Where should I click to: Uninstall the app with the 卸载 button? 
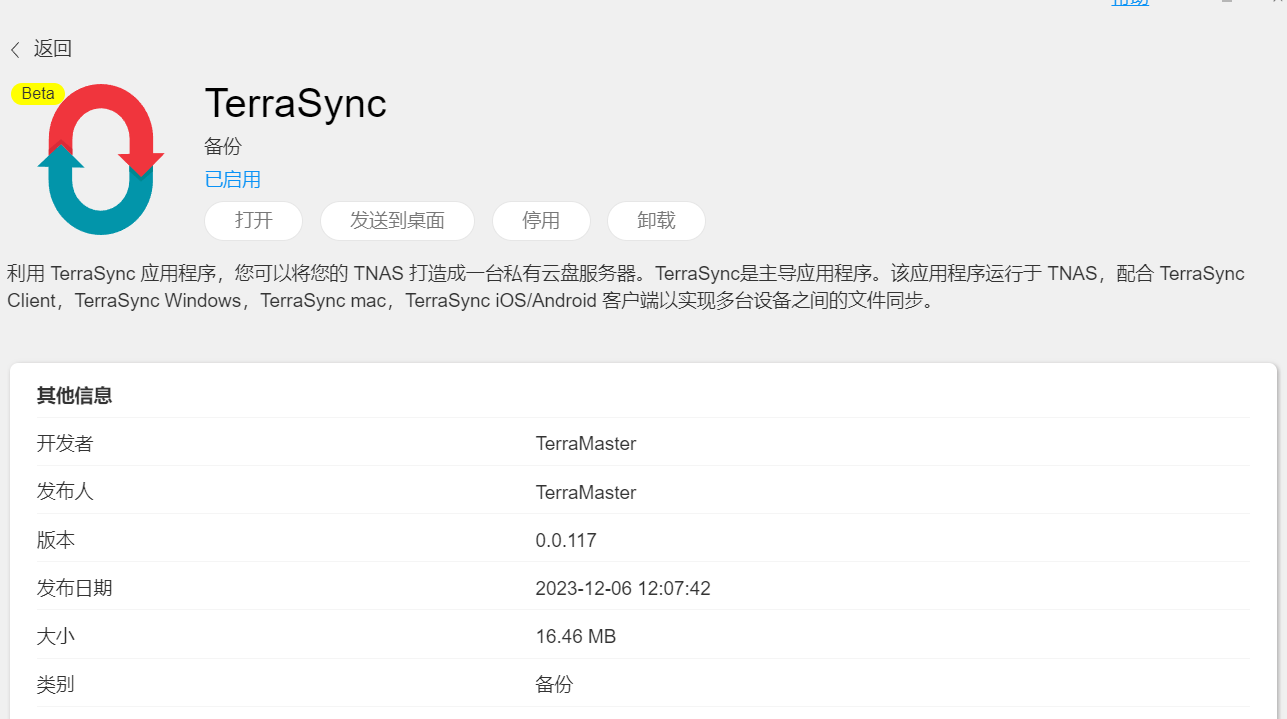(x=656, y=221)
